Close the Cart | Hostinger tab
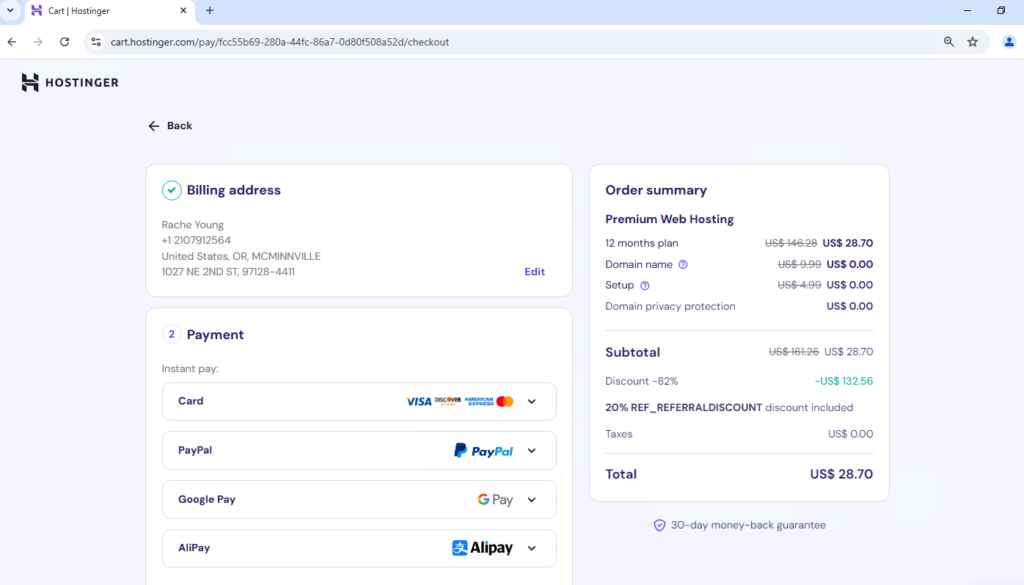 182,11
